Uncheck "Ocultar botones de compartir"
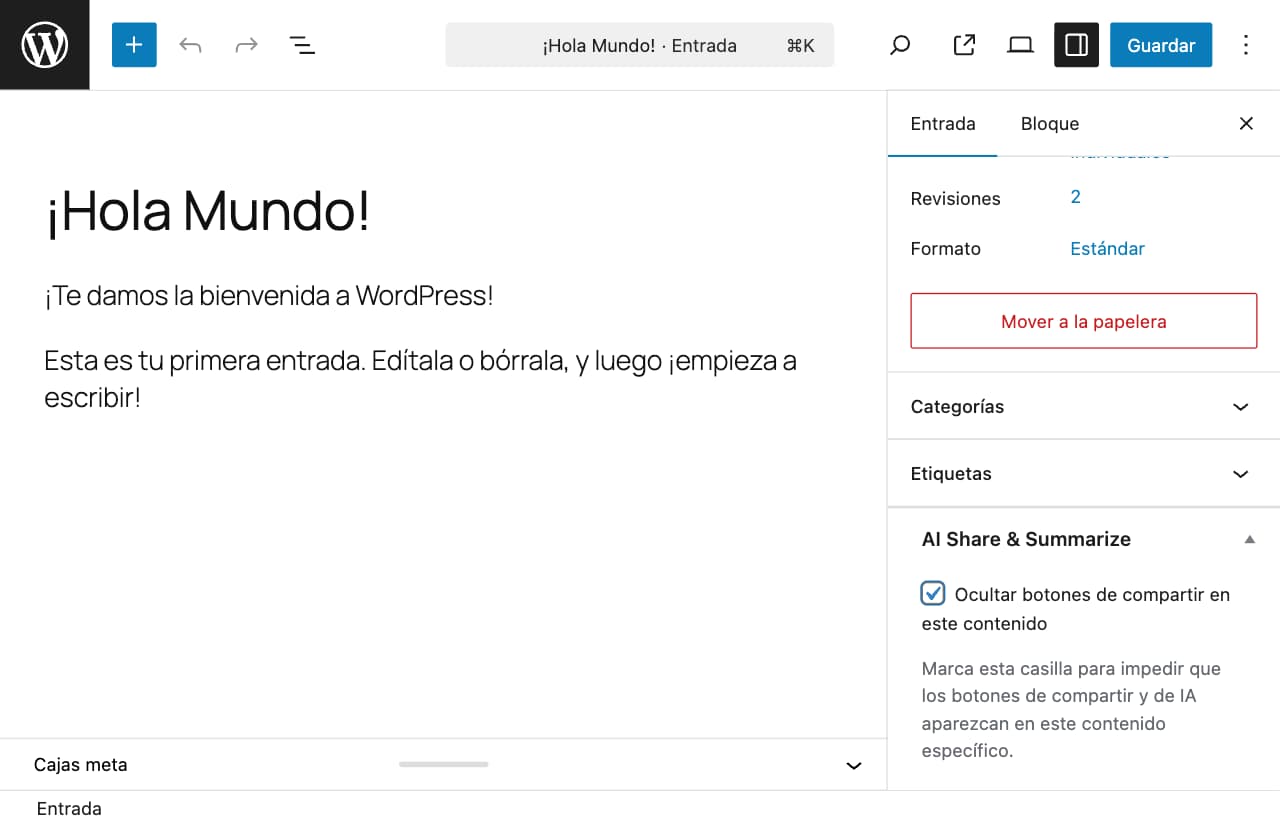1280x824 pixels. click(932, 593)
